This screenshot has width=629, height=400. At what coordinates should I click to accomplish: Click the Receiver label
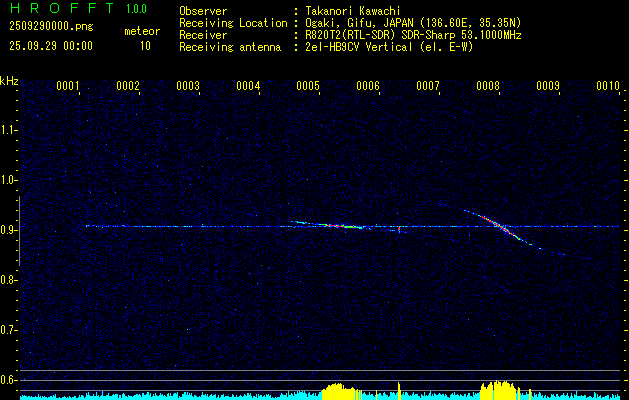(x=203, y=35)
